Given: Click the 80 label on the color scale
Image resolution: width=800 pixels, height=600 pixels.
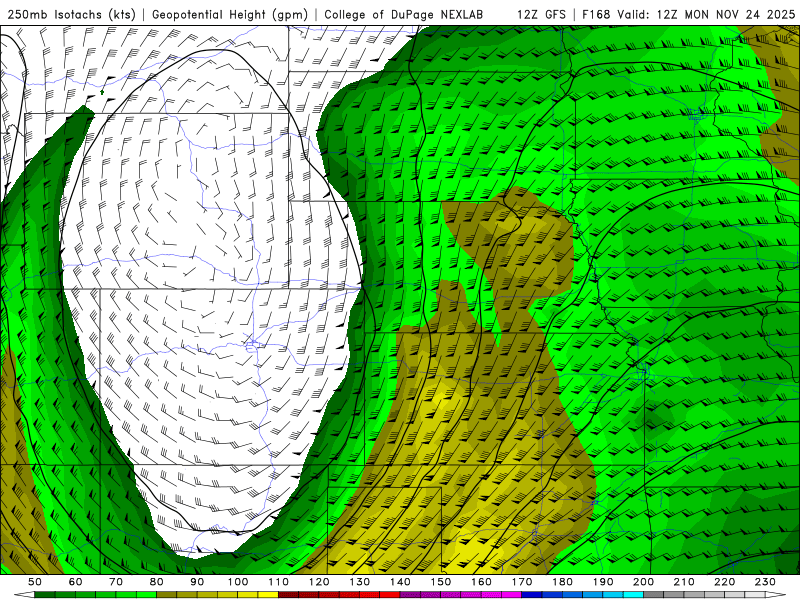Looking at the screenshot, I should tap(157, 582).
